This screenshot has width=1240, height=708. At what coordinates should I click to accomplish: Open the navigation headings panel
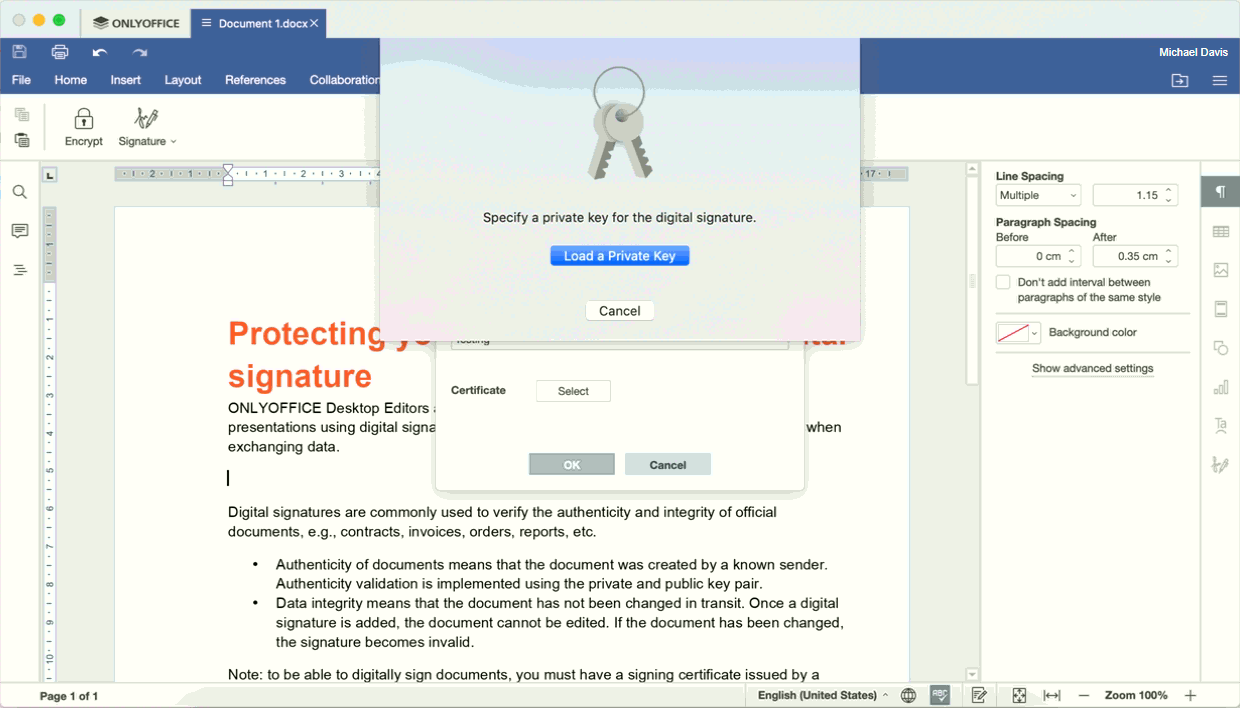pyautogui.click(x=19, y=268)
